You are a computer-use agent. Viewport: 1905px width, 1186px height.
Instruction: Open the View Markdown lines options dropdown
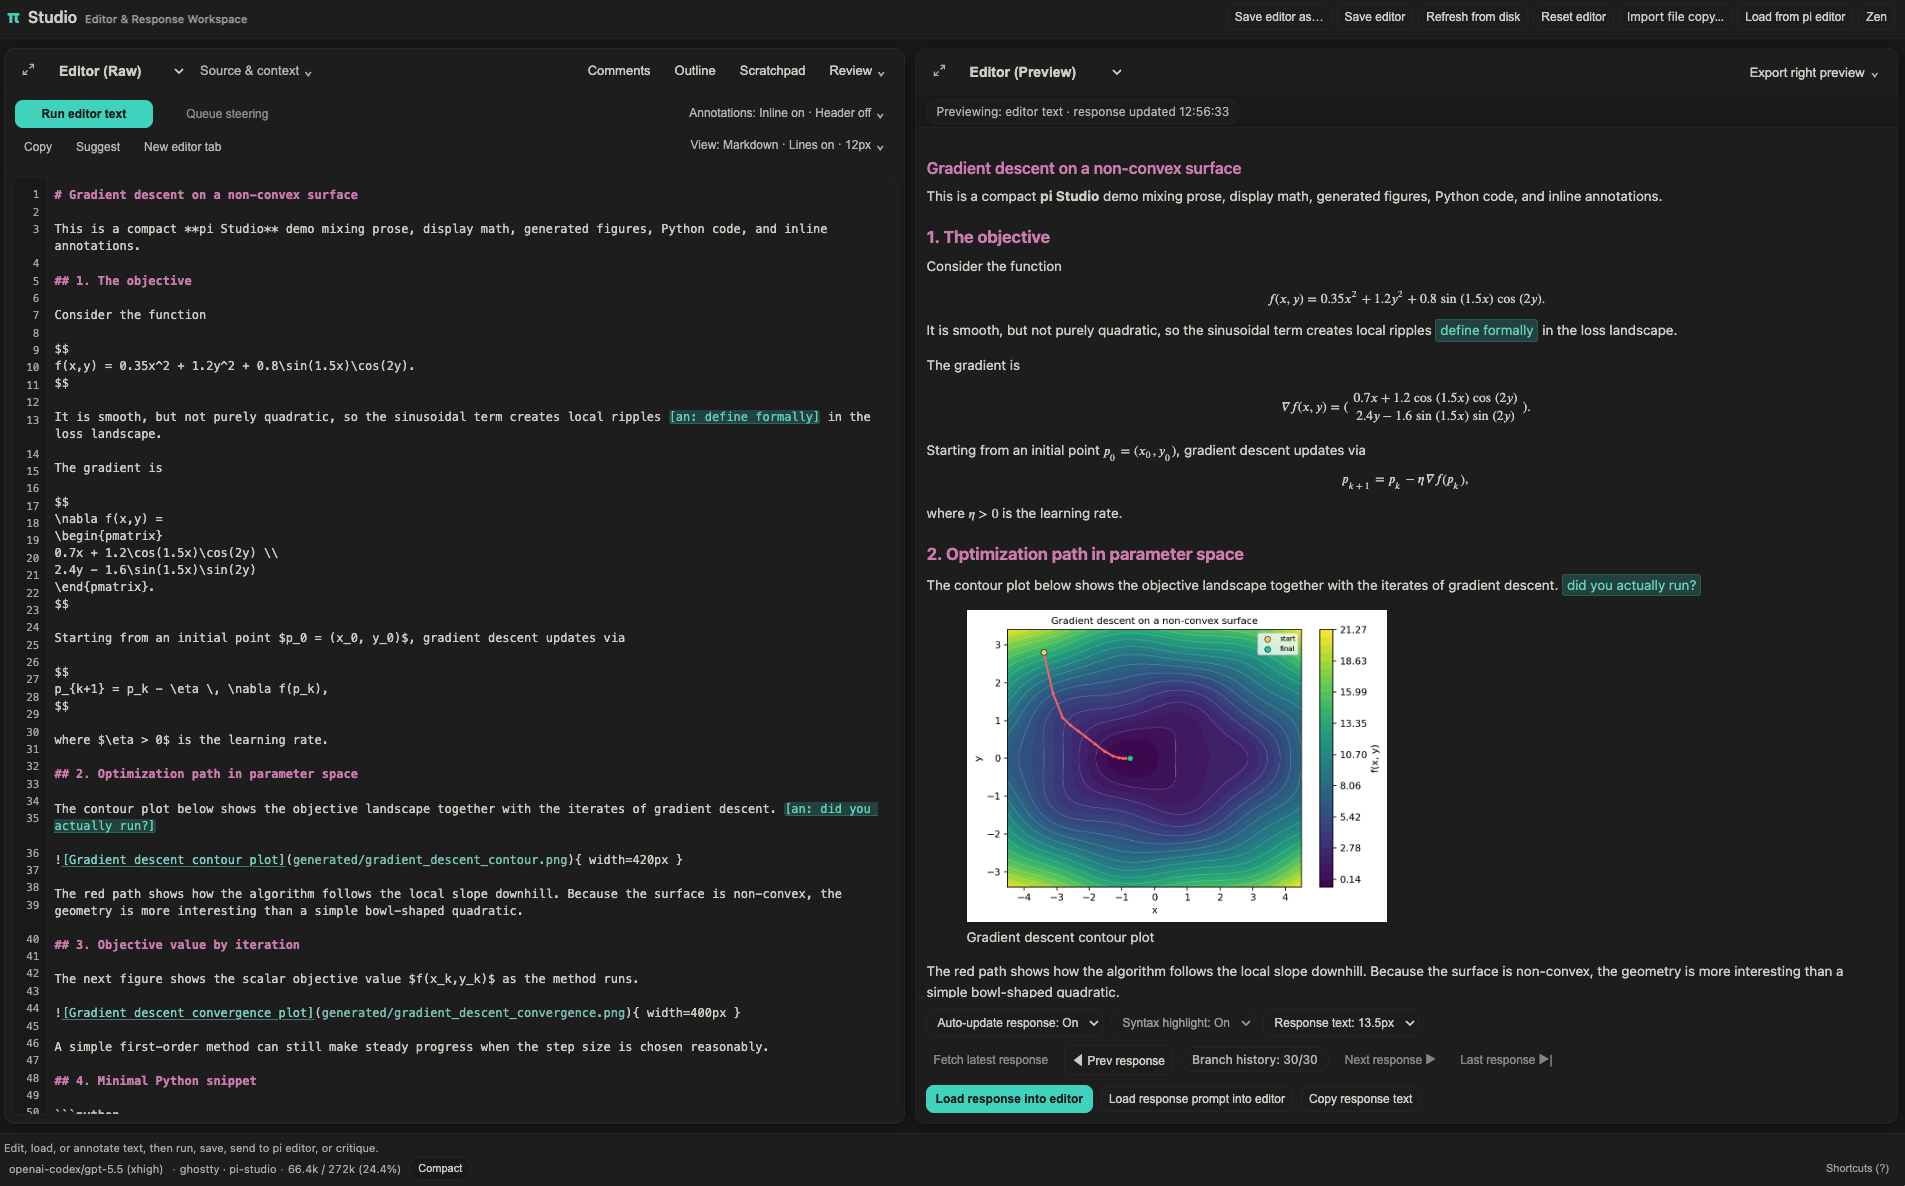pyautogui.click(x=787, y=145)
